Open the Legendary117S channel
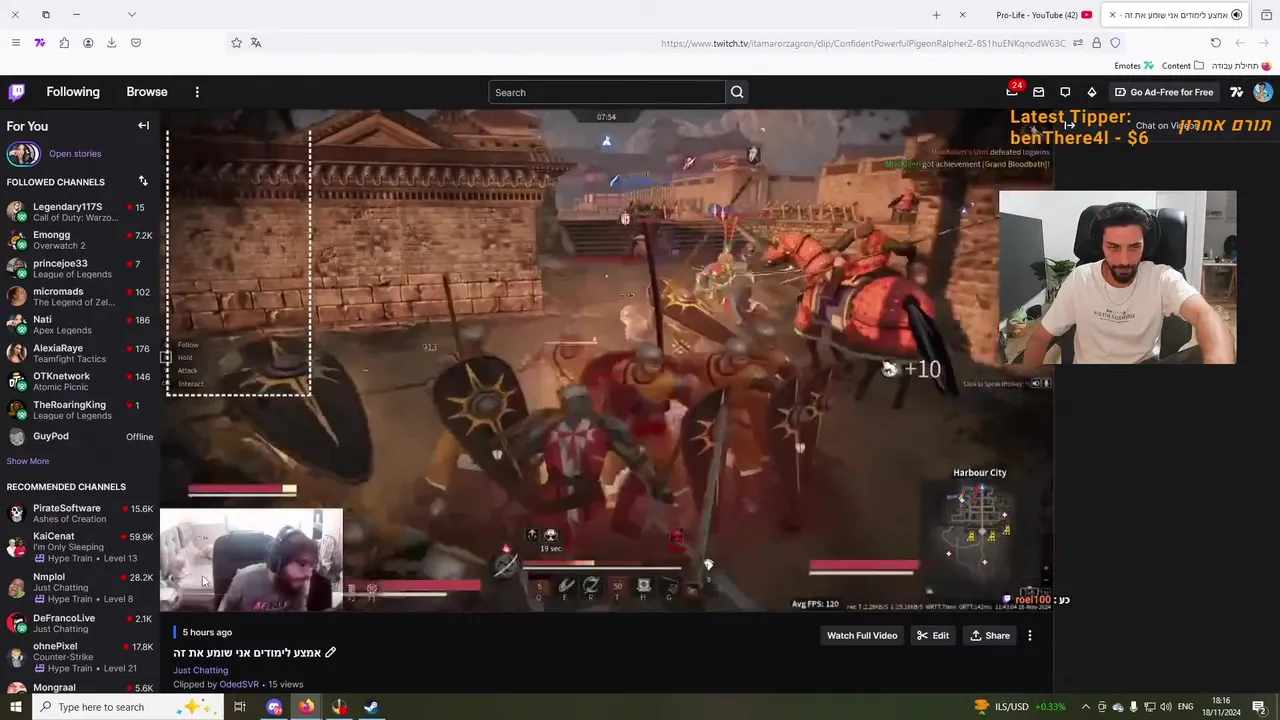 80,212
